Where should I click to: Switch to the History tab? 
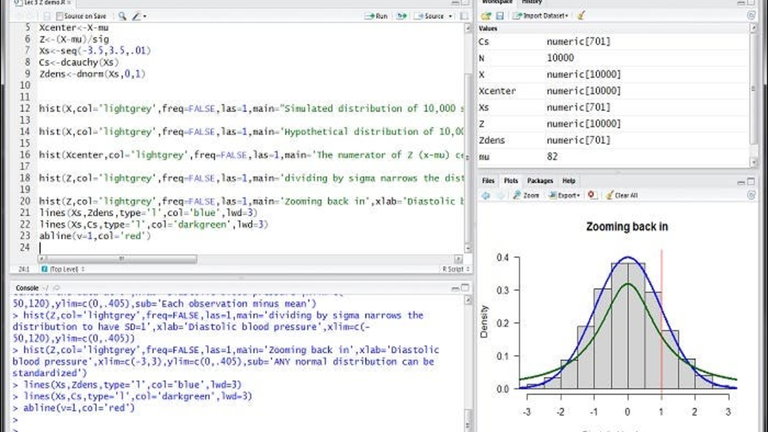pyautogui.click(x=532, y=2)
